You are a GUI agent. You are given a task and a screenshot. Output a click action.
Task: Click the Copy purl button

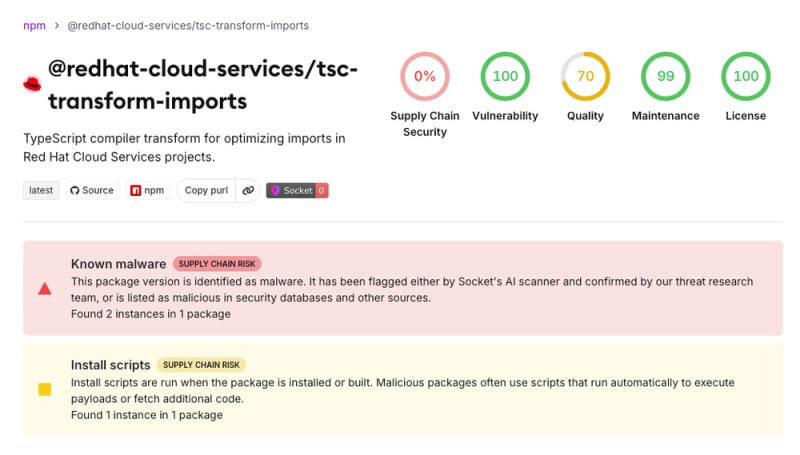tap(206, 190)
